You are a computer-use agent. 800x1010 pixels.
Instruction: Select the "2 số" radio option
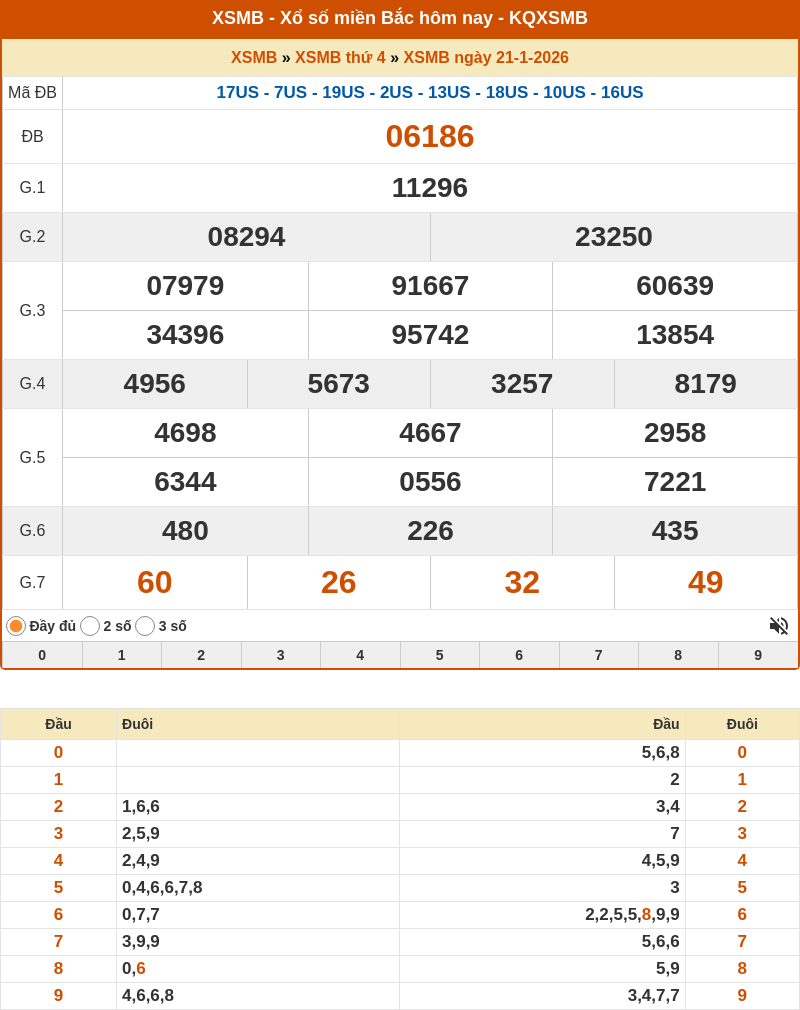click(x=90, y=626)
